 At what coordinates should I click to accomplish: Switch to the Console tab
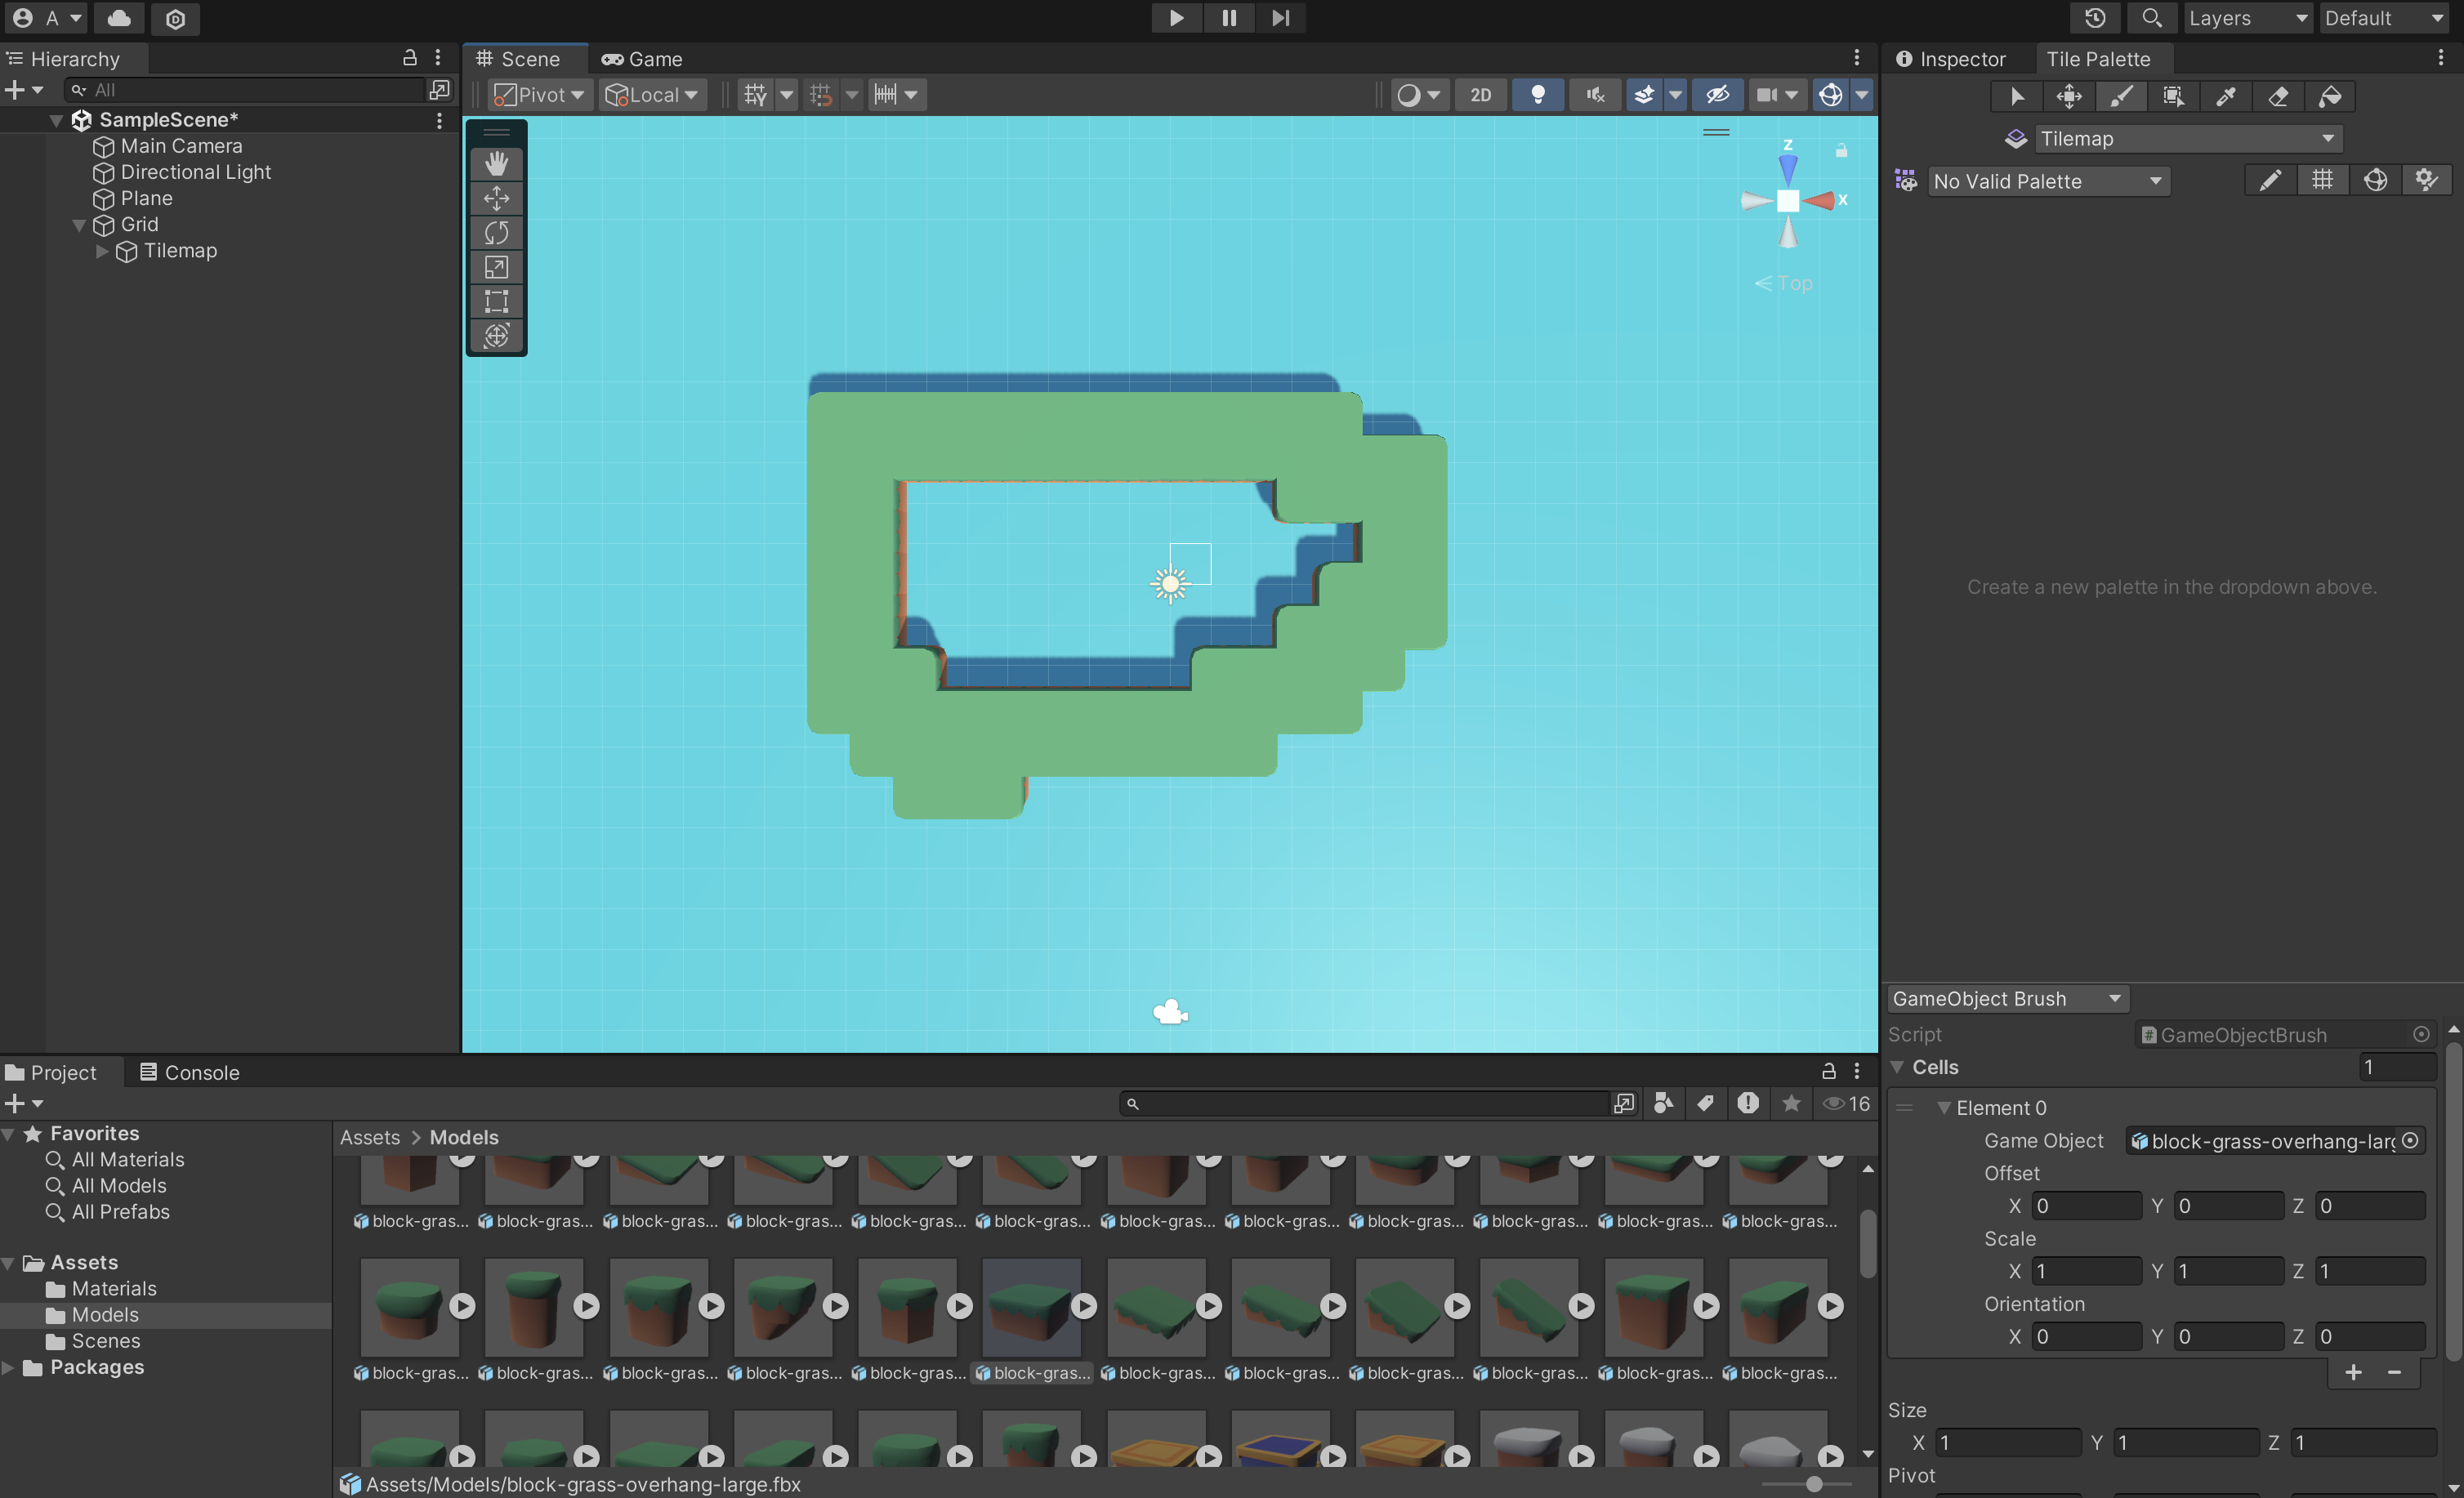pos(189,1072)
